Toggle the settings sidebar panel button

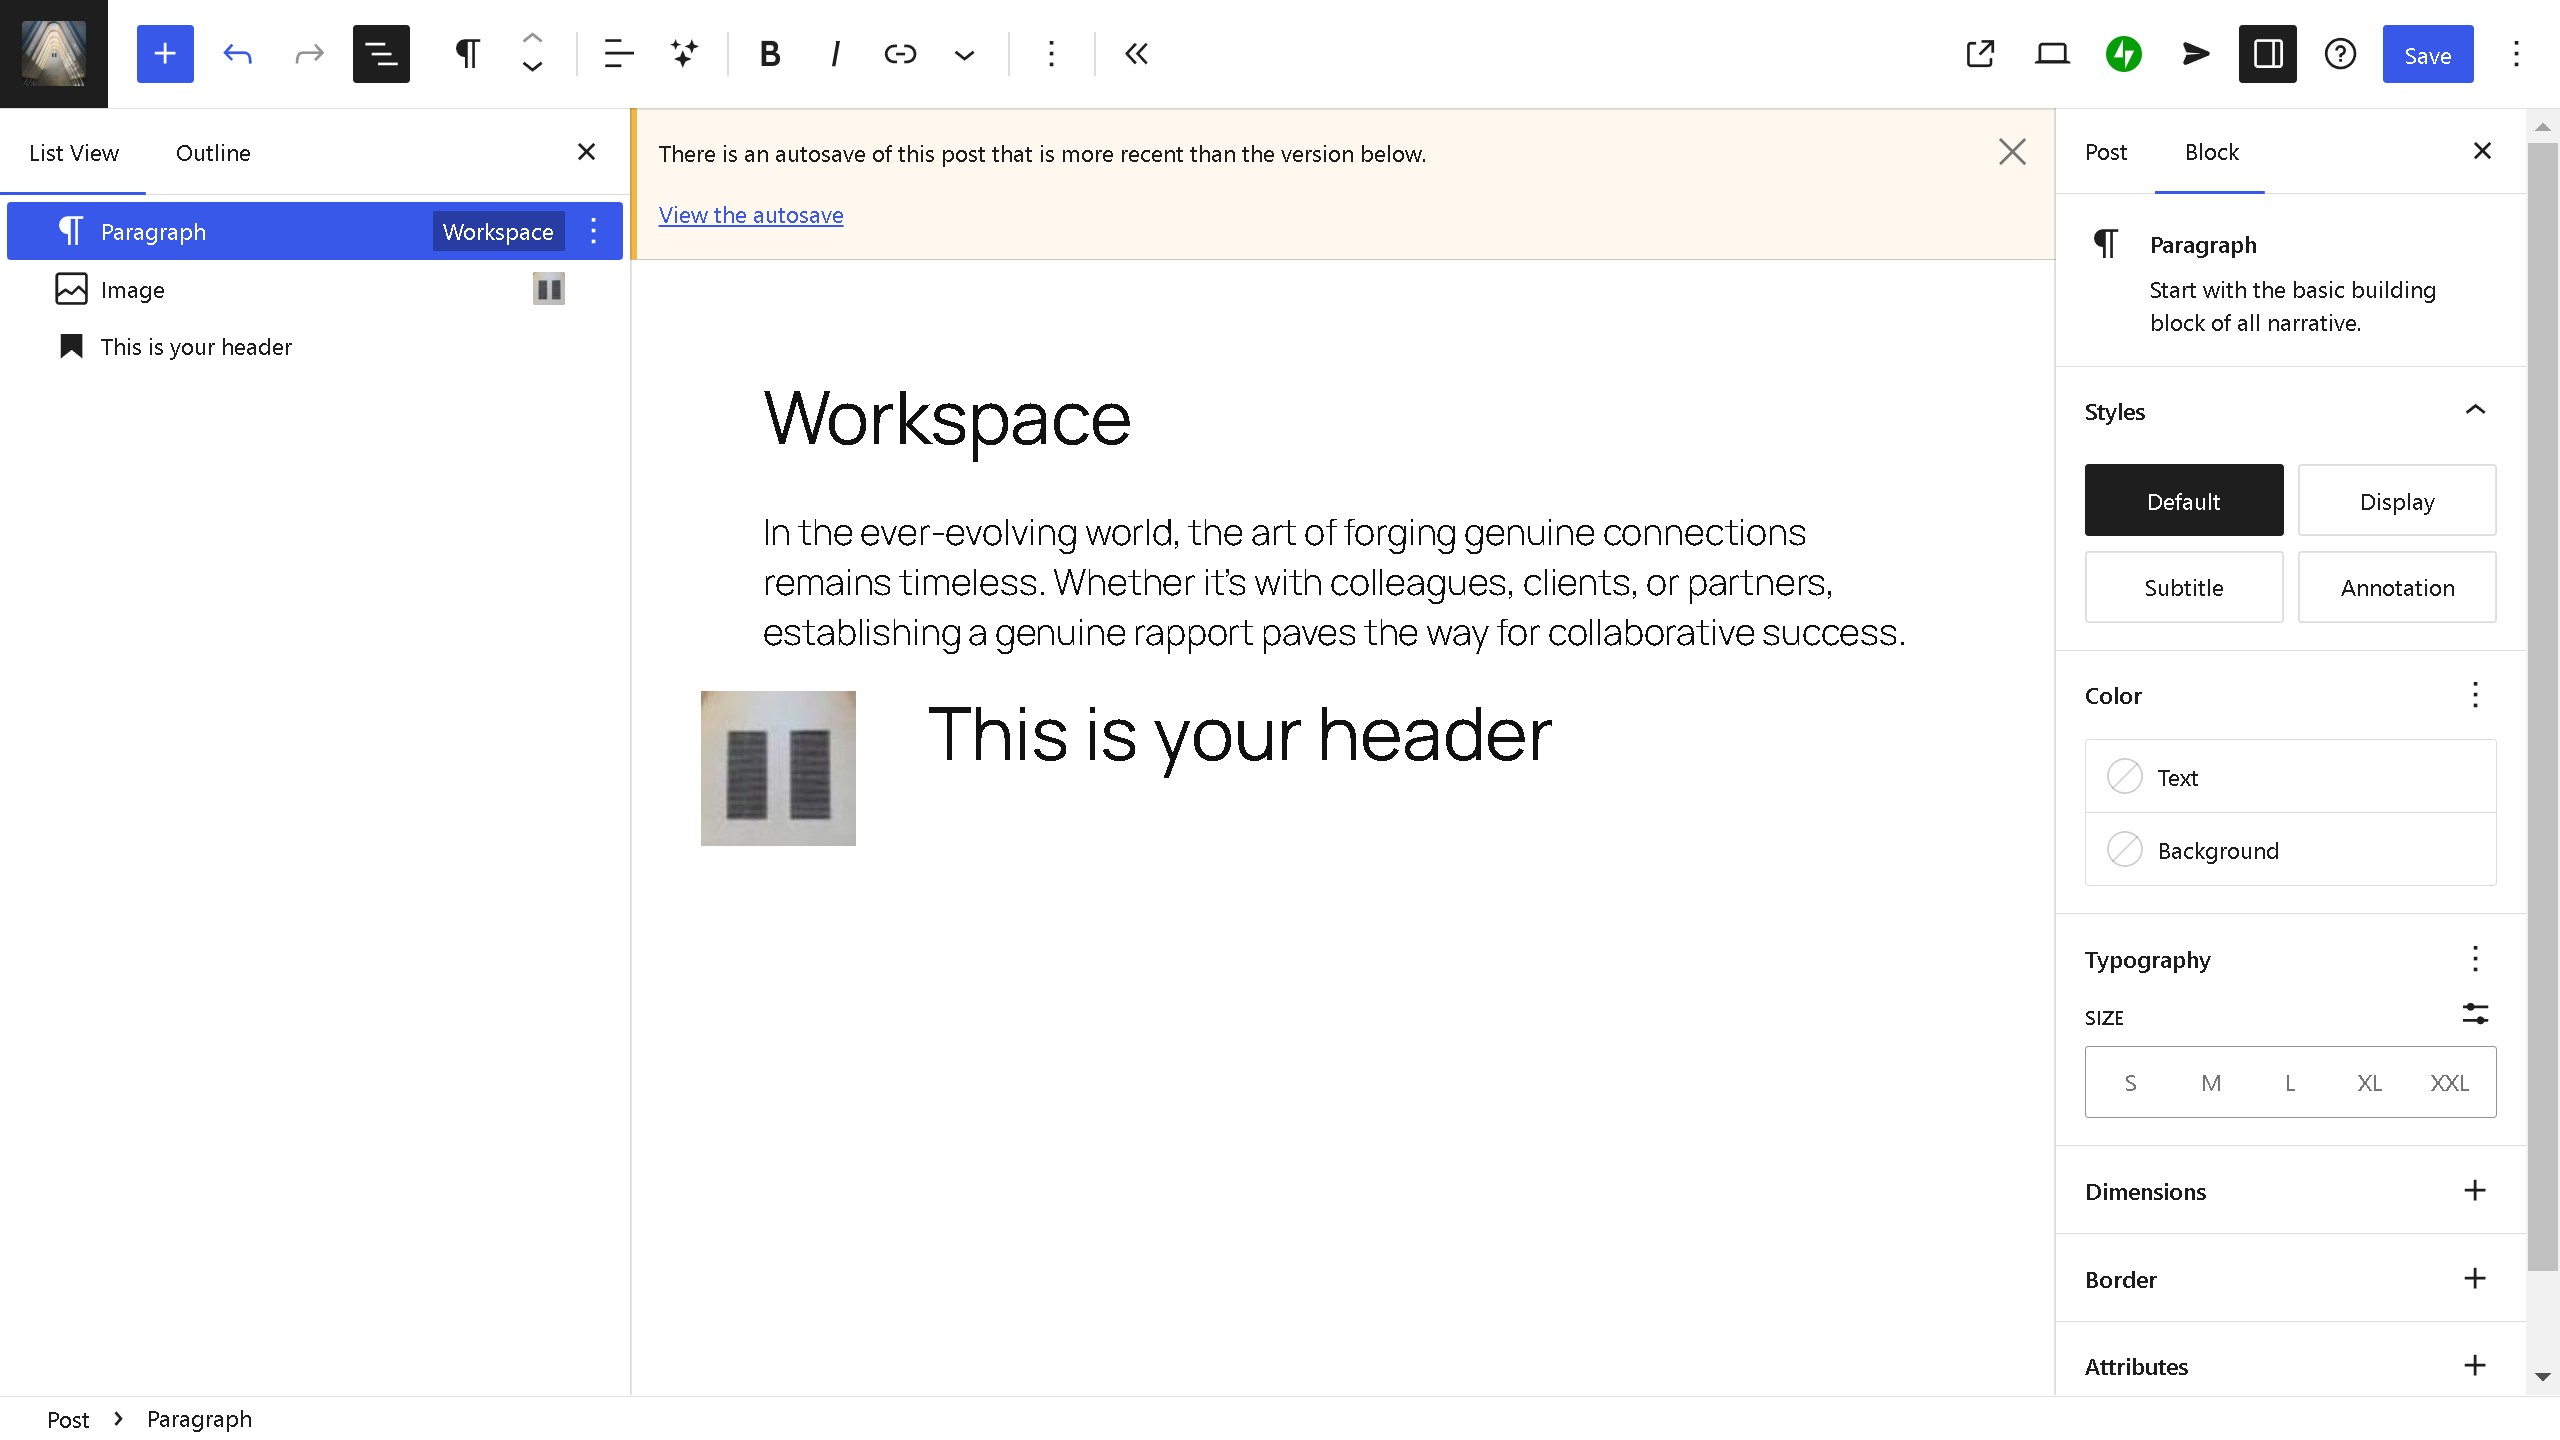pos(2267,54)
